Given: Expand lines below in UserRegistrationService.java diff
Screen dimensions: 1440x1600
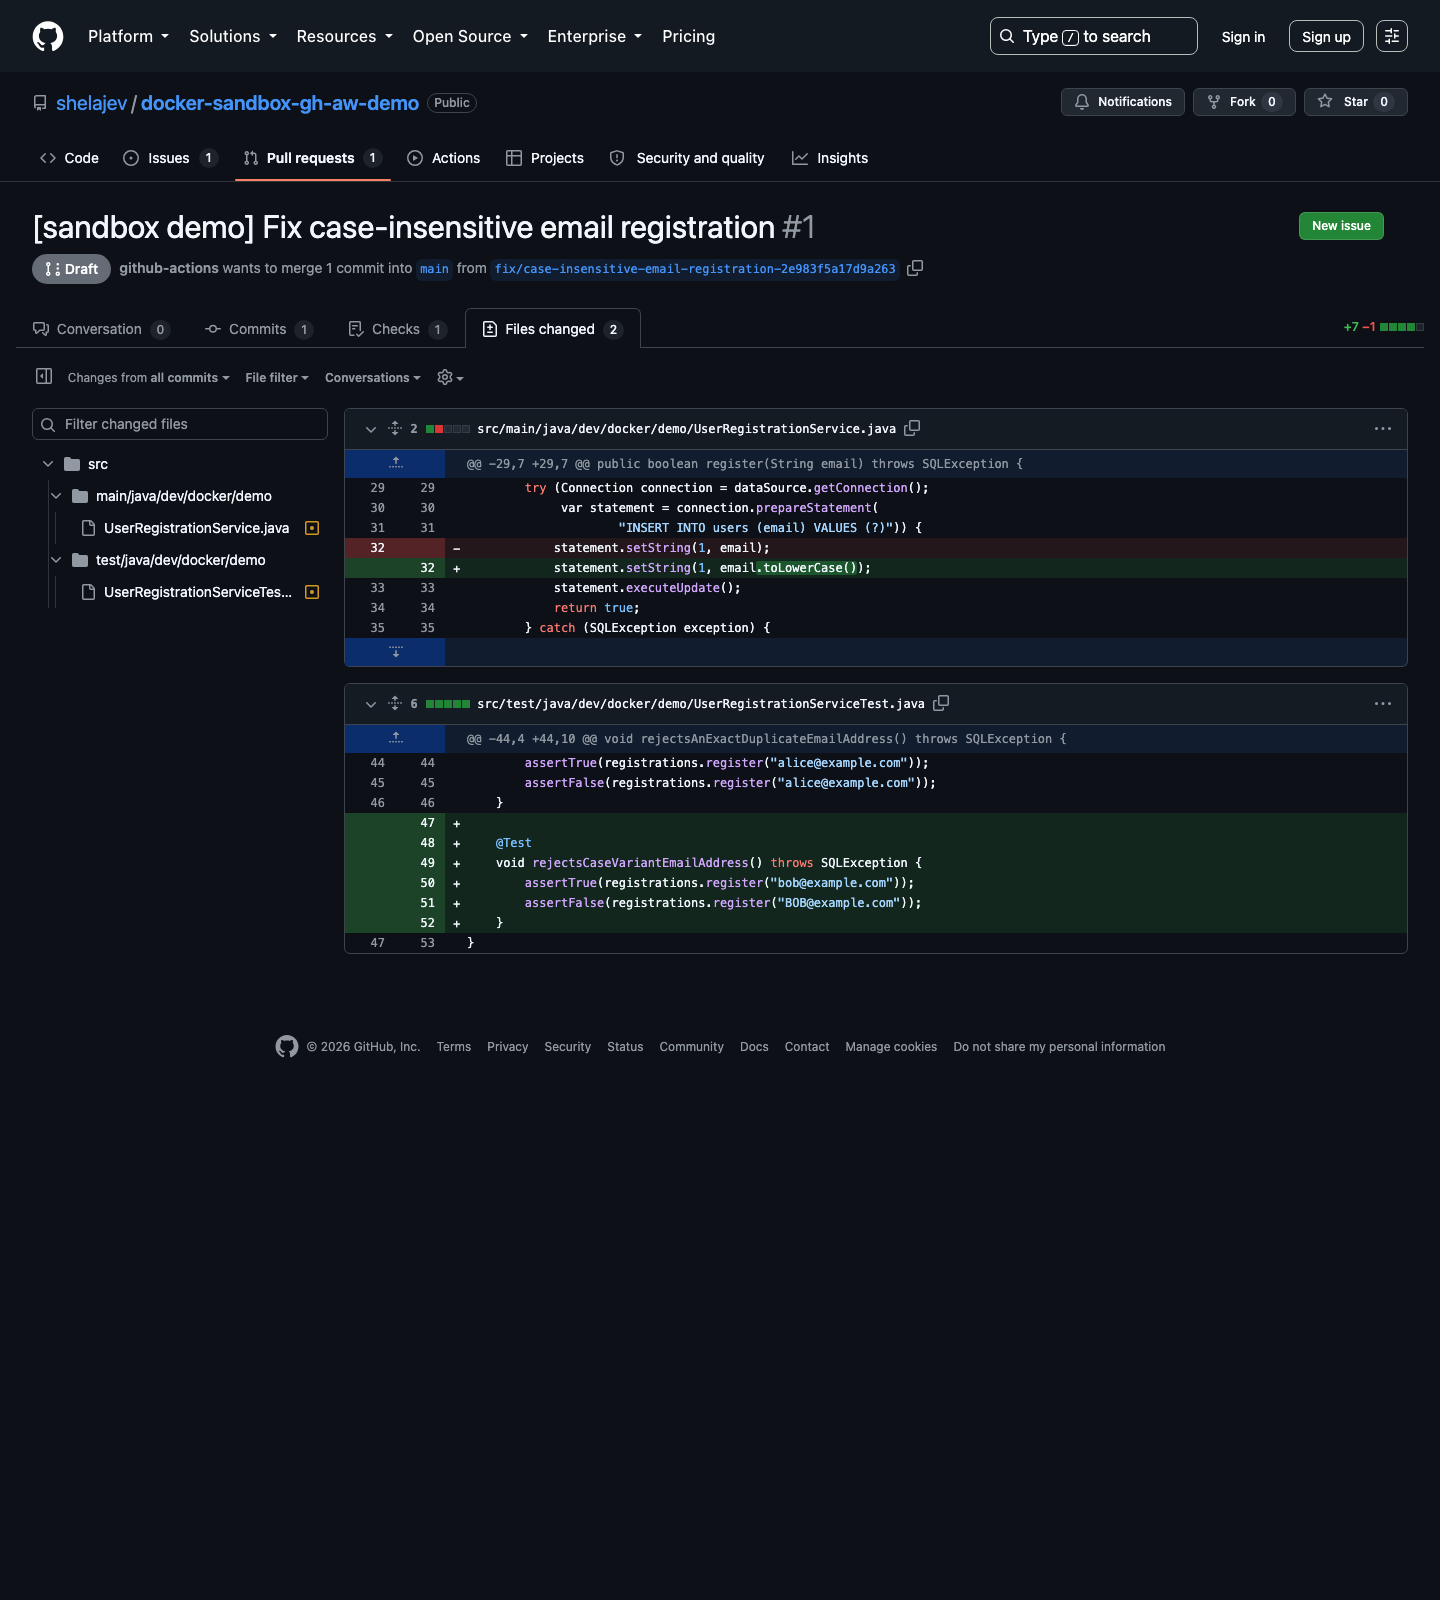Looking at the screenshot, I should tap(395, 652).
